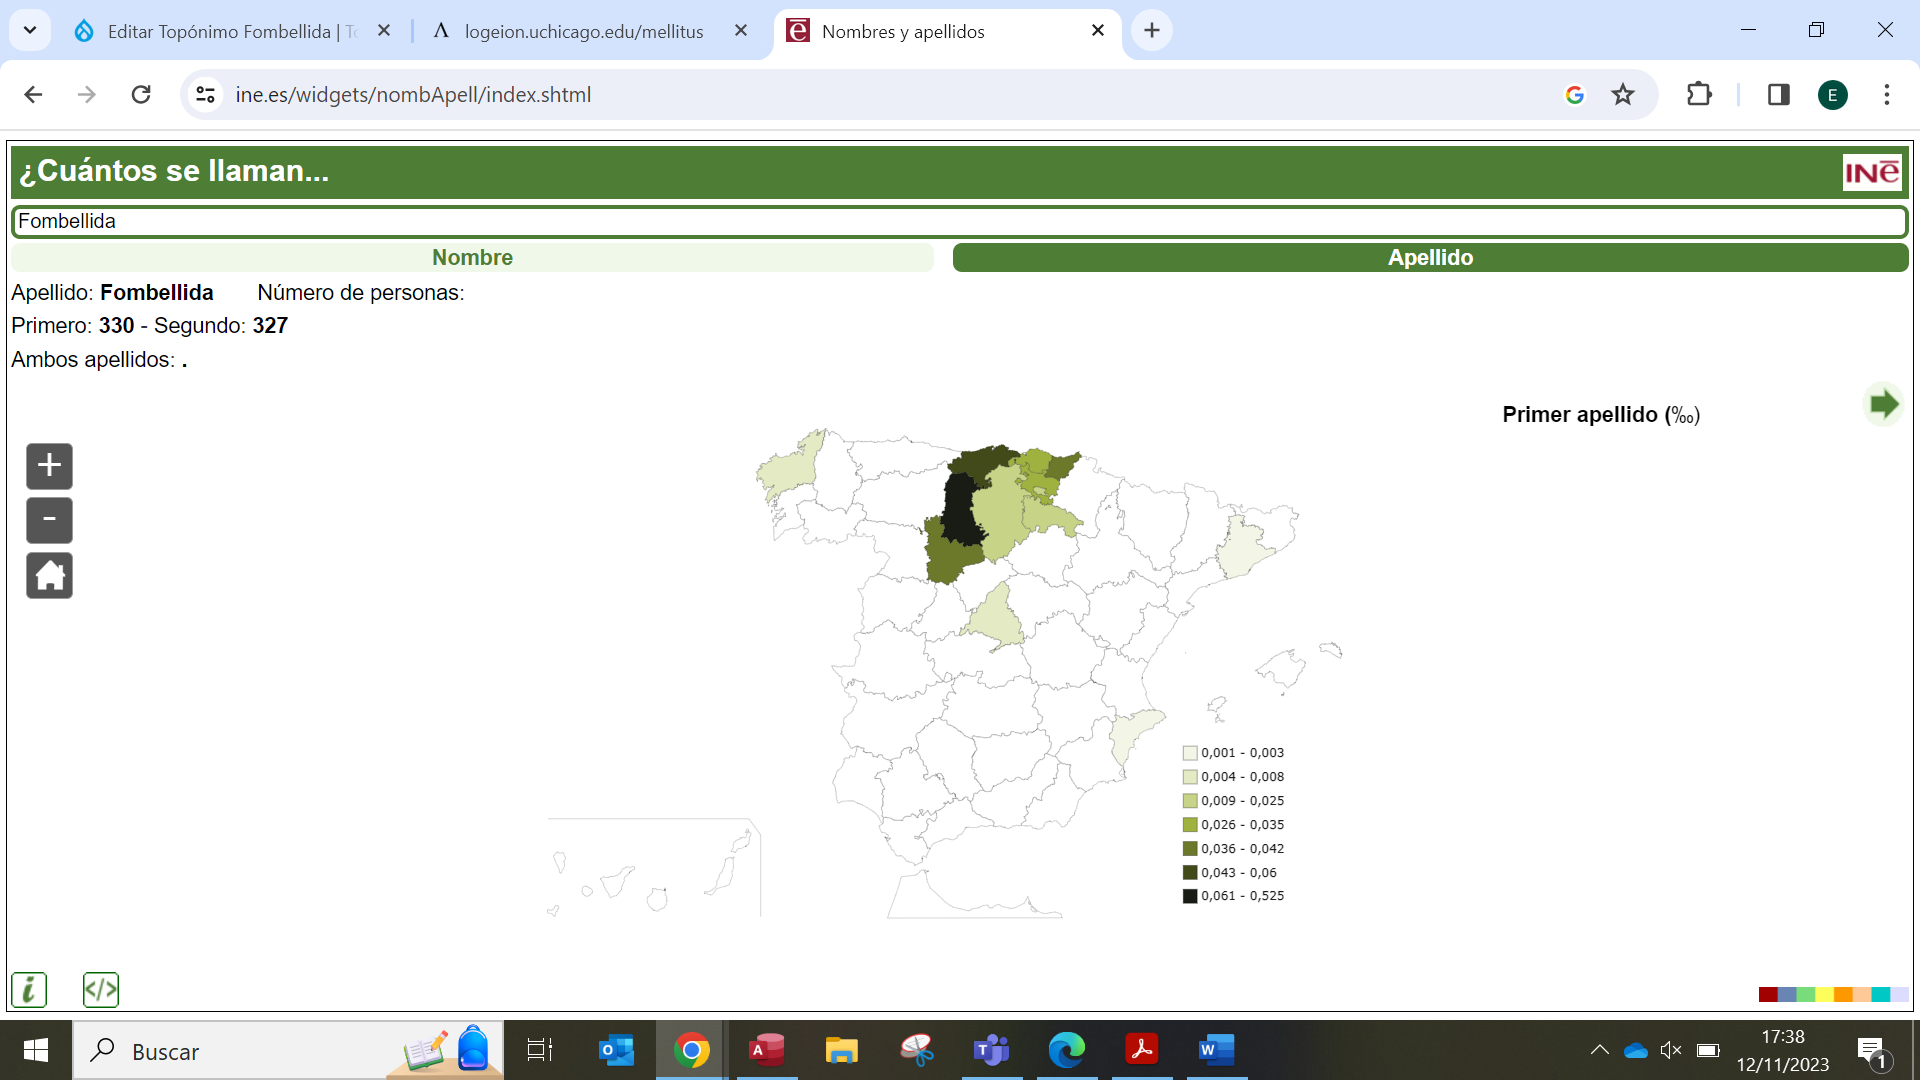The height and width of the screenshot is (1080, 1920).
Task: Switch to logeion.uchicago.edu tab
Action: [583, 32]
